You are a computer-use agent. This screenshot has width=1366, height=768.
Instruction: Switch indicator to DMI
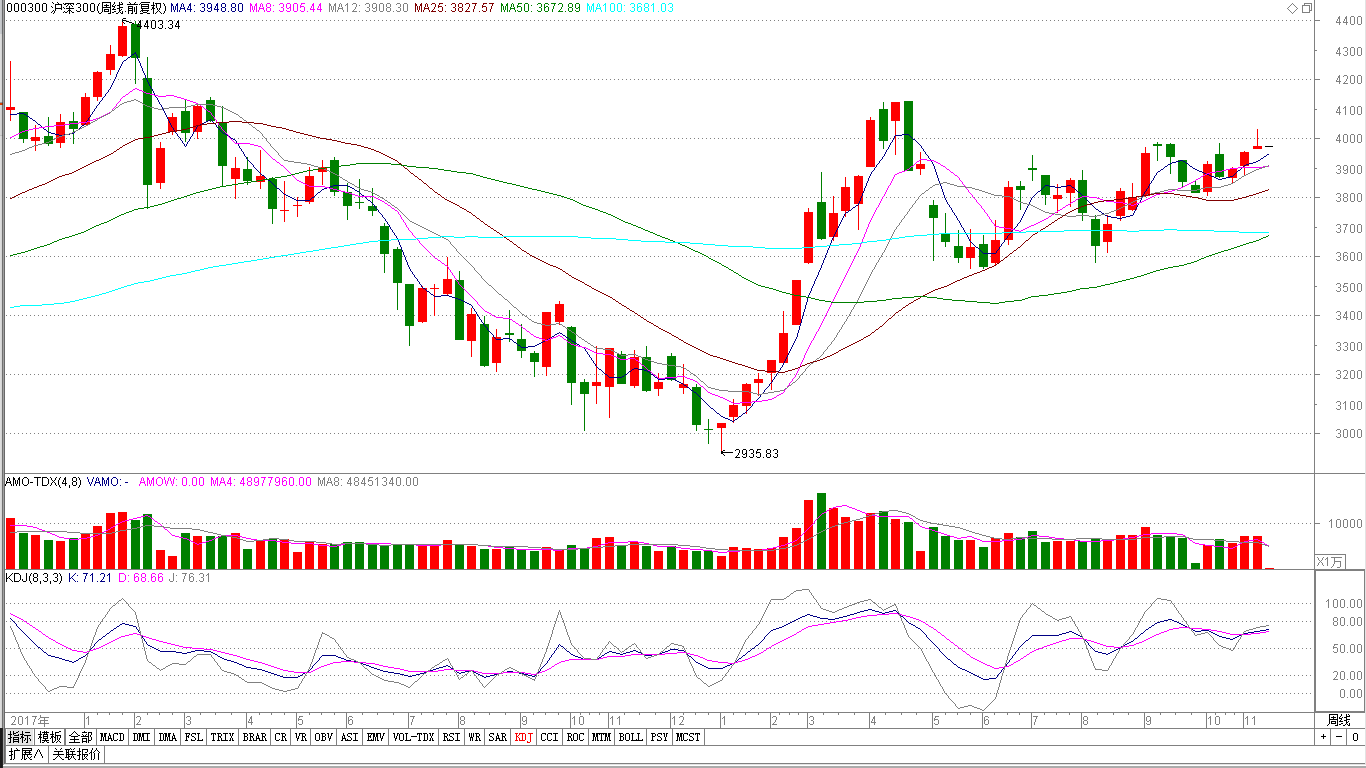pyautogui.click(x=141, y=737)
